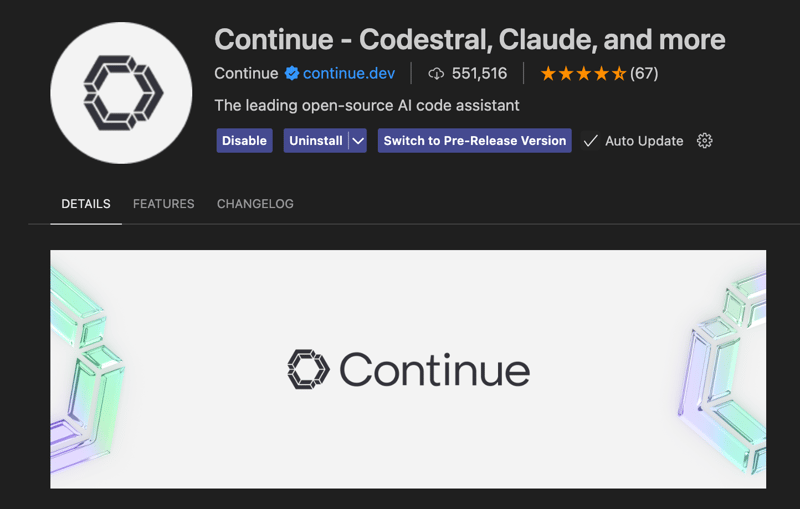Open the Changelog tab
The height and width of the screenshot is (509, 800).
pyautogui.click(x=255, y=204)
